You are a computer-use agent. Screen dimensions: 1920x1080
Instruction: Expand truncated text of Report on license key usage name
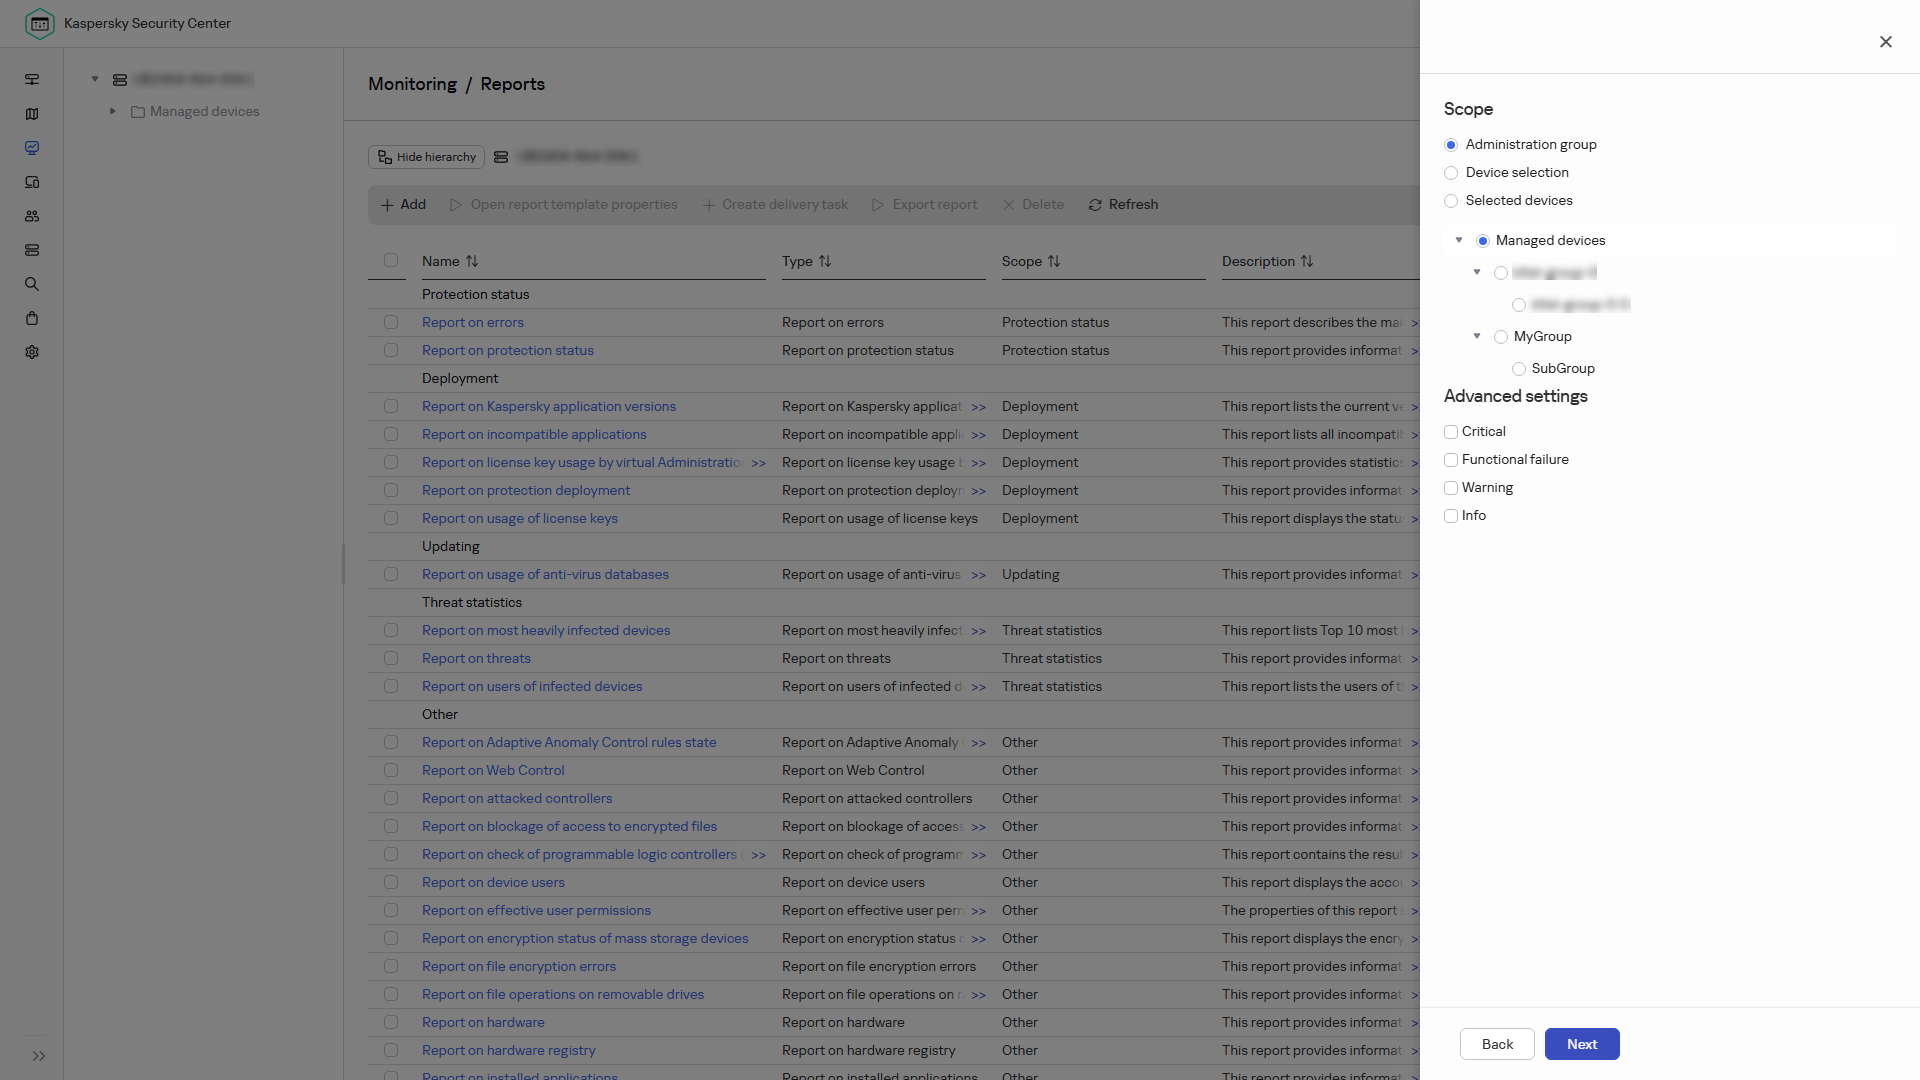[759, 463]
